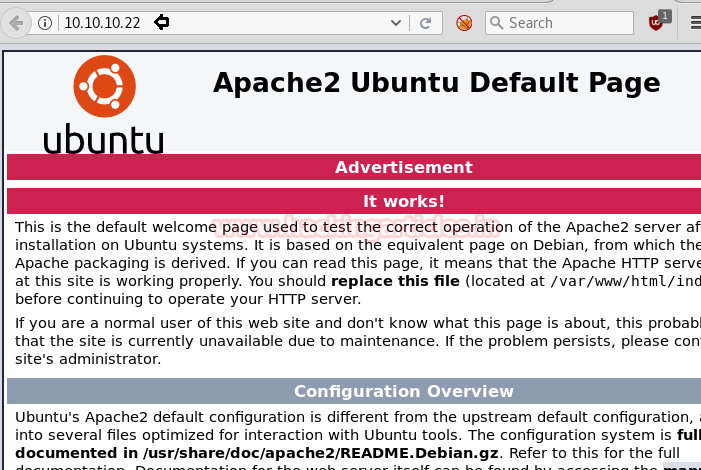Viewport: 701px width, 470px height.
Task: Reload the current page
Action: tap(425, 23)
